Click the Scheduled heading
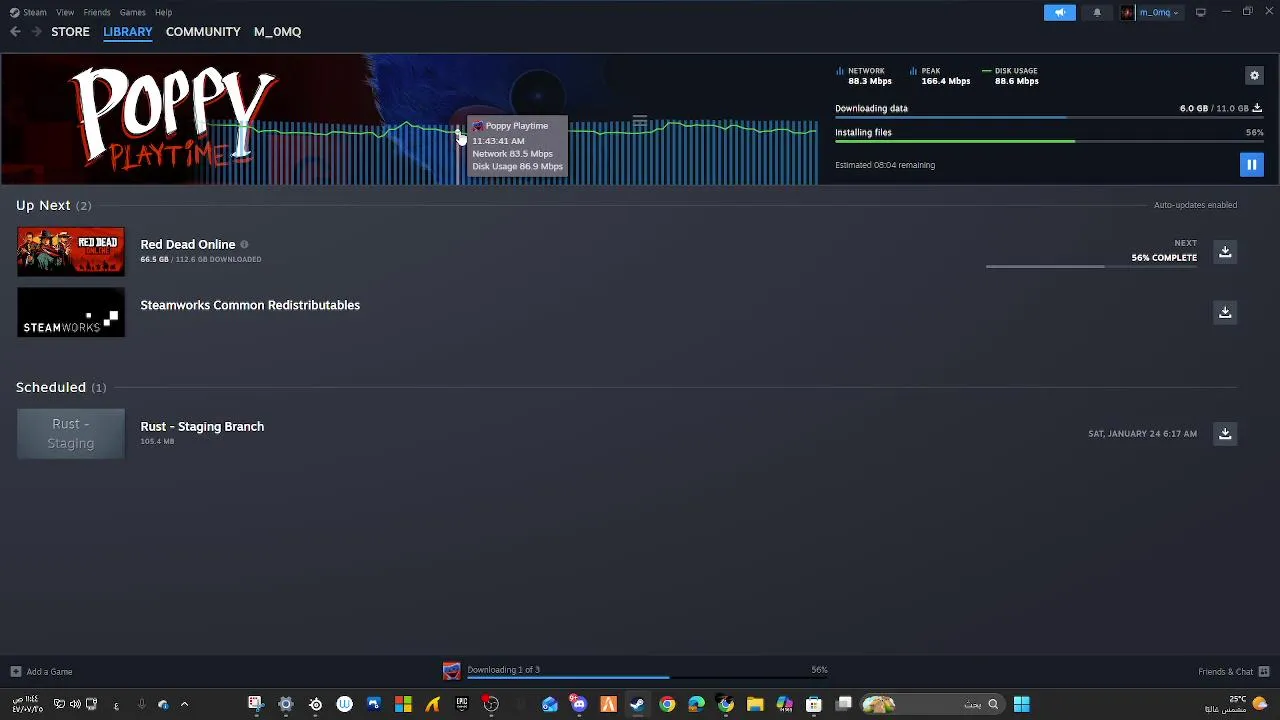This screenshot has height=720, width=1280. point(51,387)
